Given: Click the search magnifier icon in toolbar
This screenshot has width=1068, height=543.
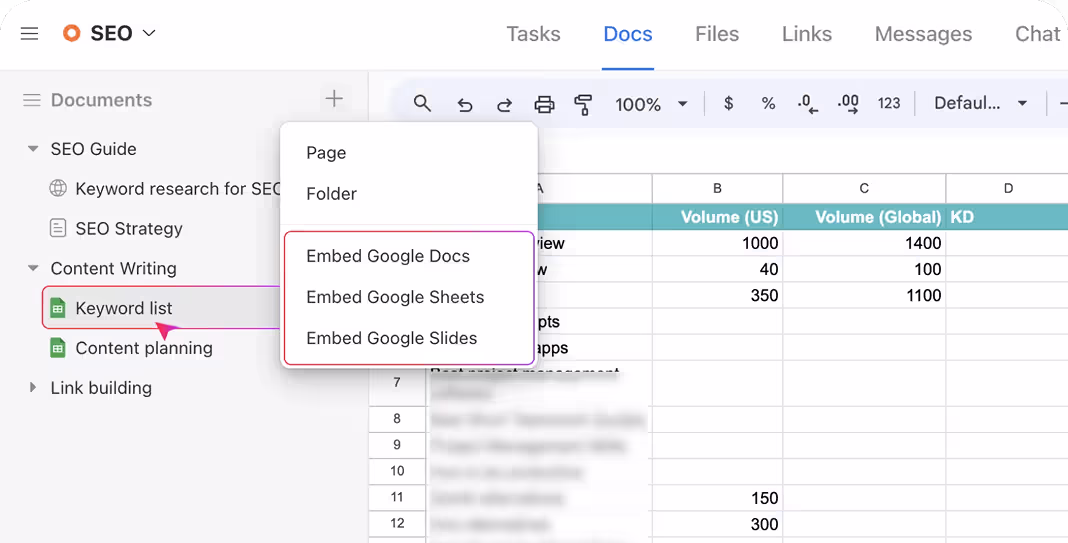Looking at the screenshot, I should [422, 104].
